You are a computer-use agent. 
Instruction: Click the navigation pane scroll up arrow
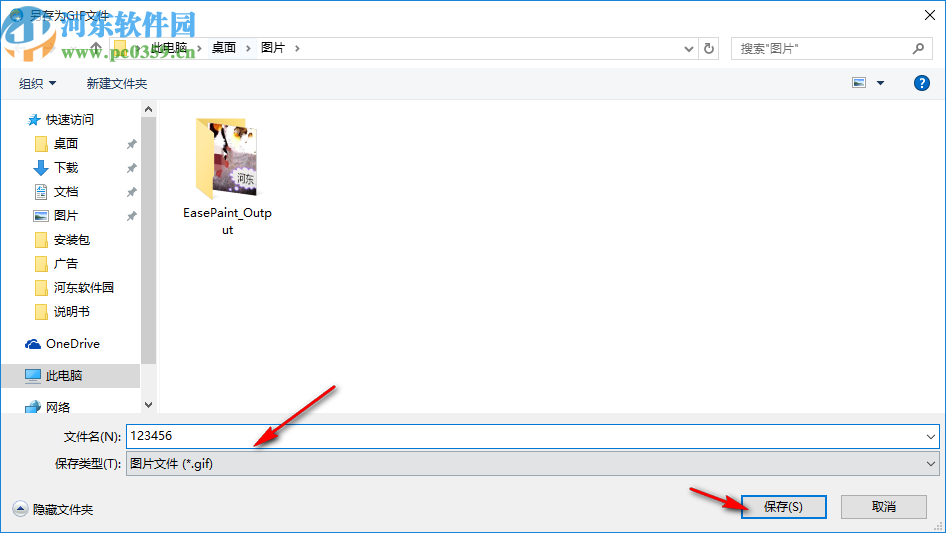(x=148, y=109)
